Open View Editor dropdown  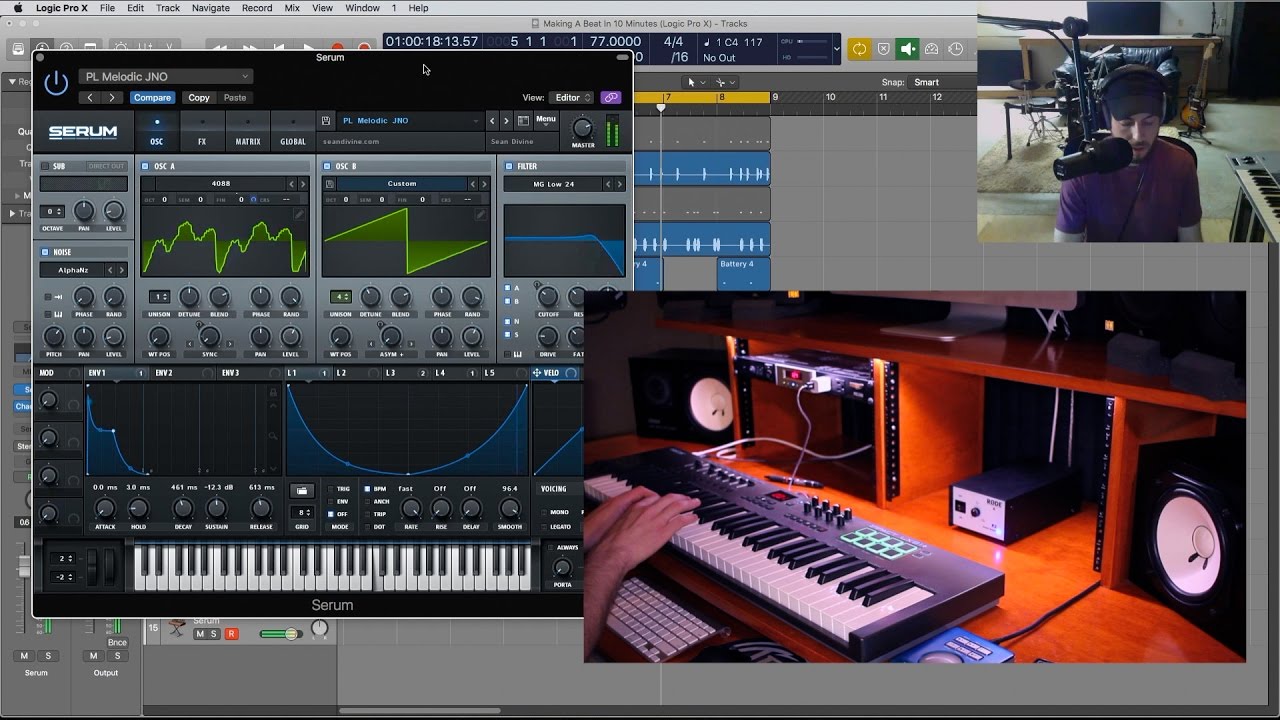(x=570, y=98)
